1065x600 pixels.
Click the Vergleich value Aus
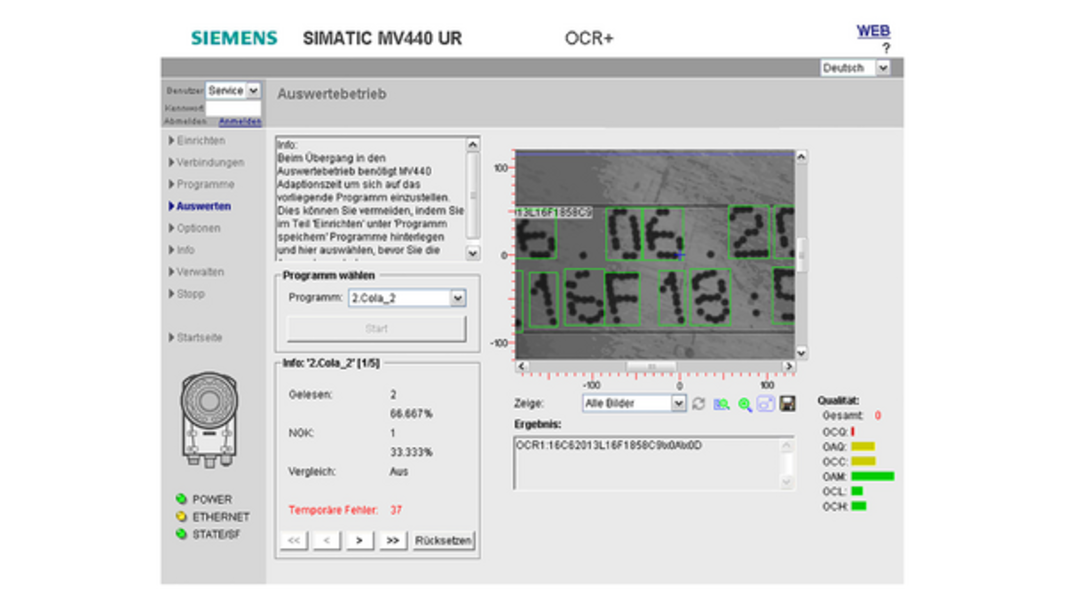[x=399, y=472]
